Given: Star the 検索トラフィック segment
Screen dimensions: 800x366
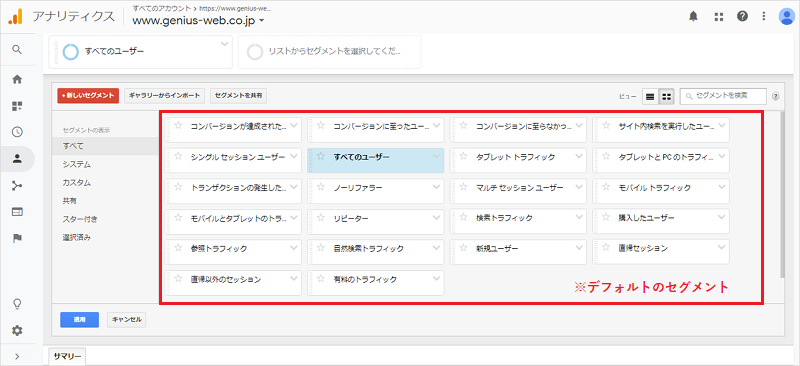Looking at the screenshot, I should [x=463, y=217].
